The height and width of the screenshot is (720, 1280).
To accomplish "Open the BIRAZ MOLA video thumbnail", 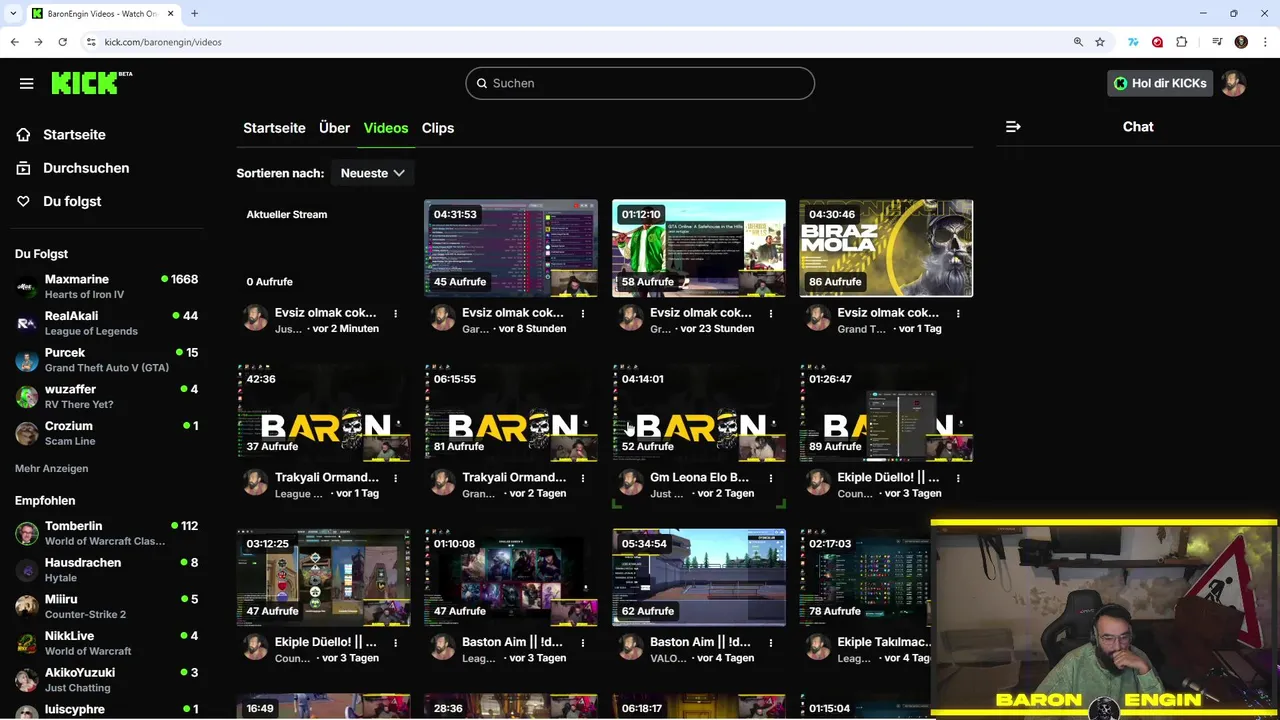I will click(x=886, y=248).
